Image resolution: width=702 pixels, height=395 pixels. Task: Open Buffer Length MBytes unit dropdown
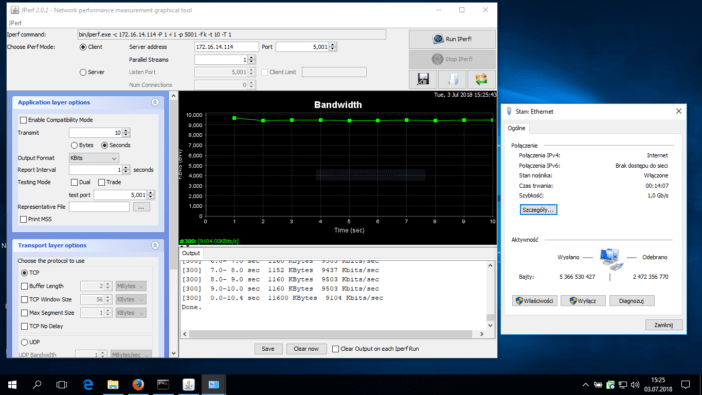click(131, 286)
